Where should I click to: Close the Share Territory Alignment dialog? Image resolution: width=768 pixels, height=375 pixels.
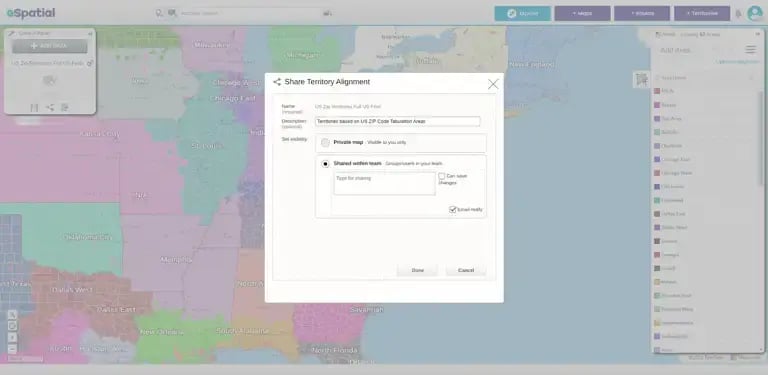coord(493,84)
